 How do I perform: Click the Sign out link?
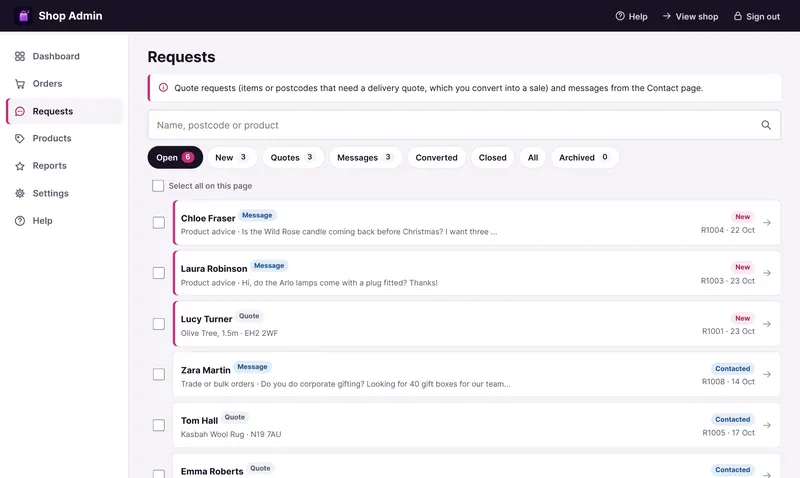(x=757, y=16)
